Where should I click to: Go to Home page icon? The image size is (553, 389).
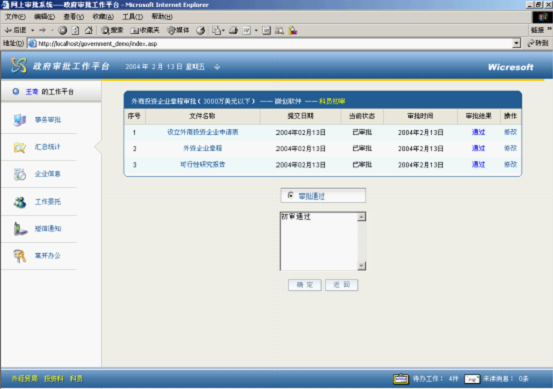pos(89,30)
